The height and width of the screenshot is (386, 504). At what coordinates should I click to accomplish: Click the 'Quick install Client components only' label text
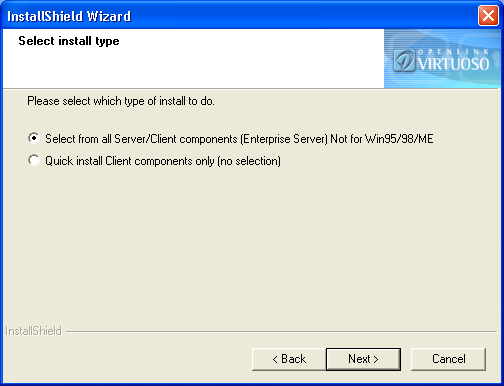pos(130,161)
